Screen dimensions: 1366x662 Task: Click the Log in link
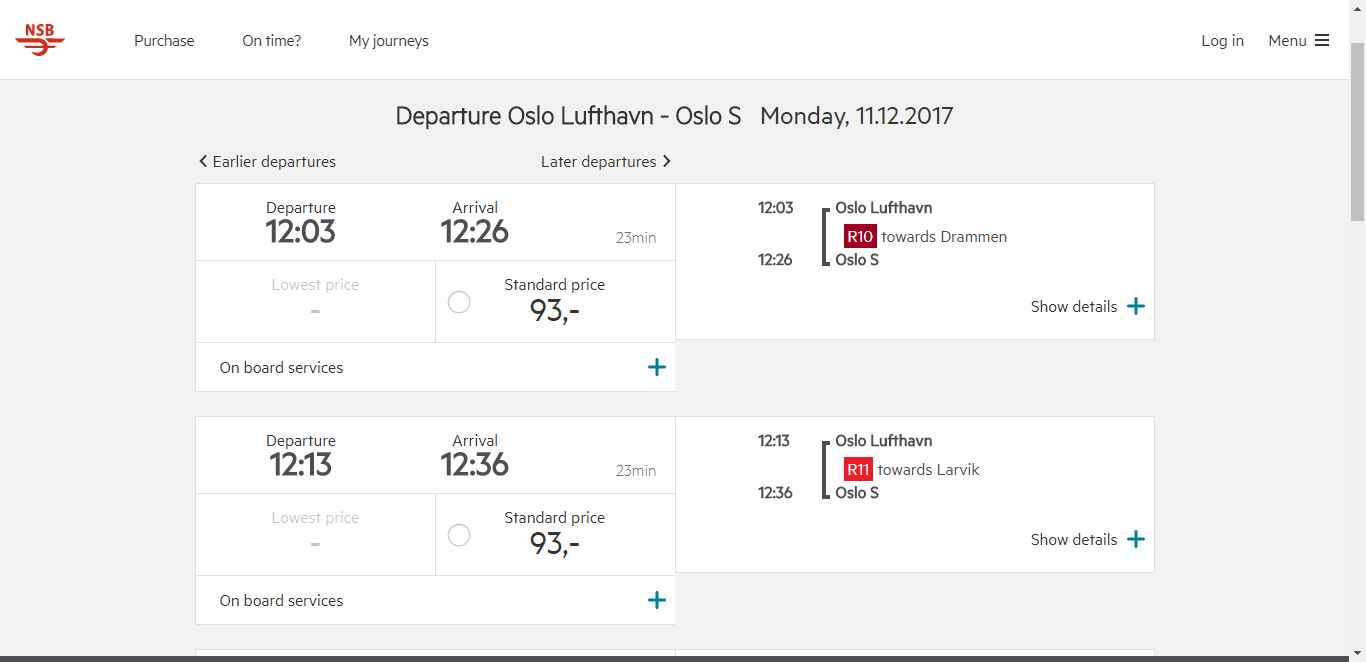pos(1222,41)
